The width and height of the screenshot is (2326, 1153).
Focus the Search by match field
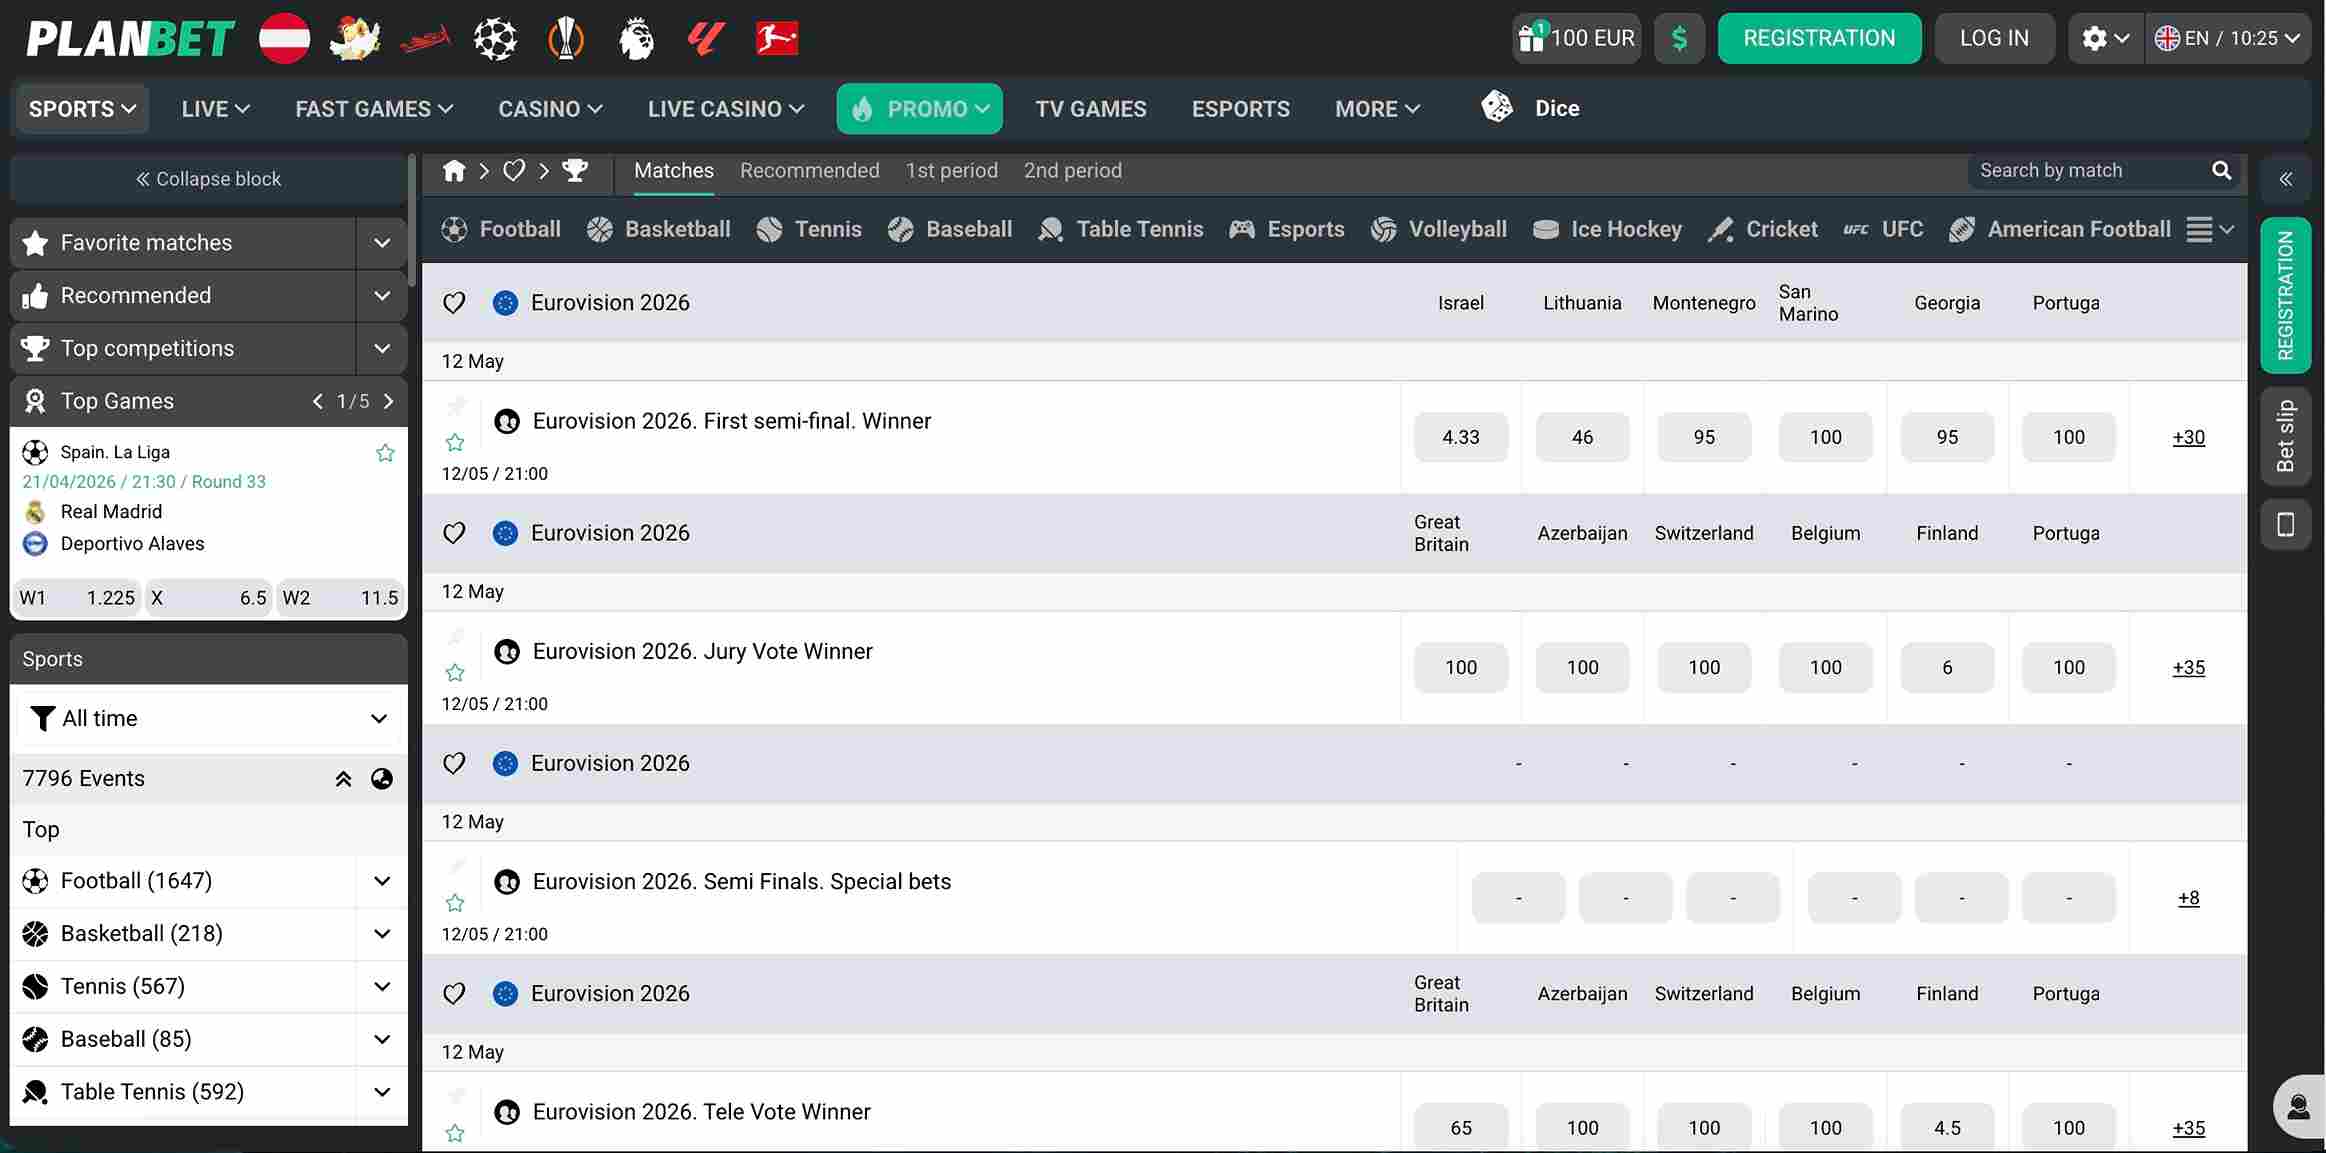pyautogui.click(x=2092, y=171)
